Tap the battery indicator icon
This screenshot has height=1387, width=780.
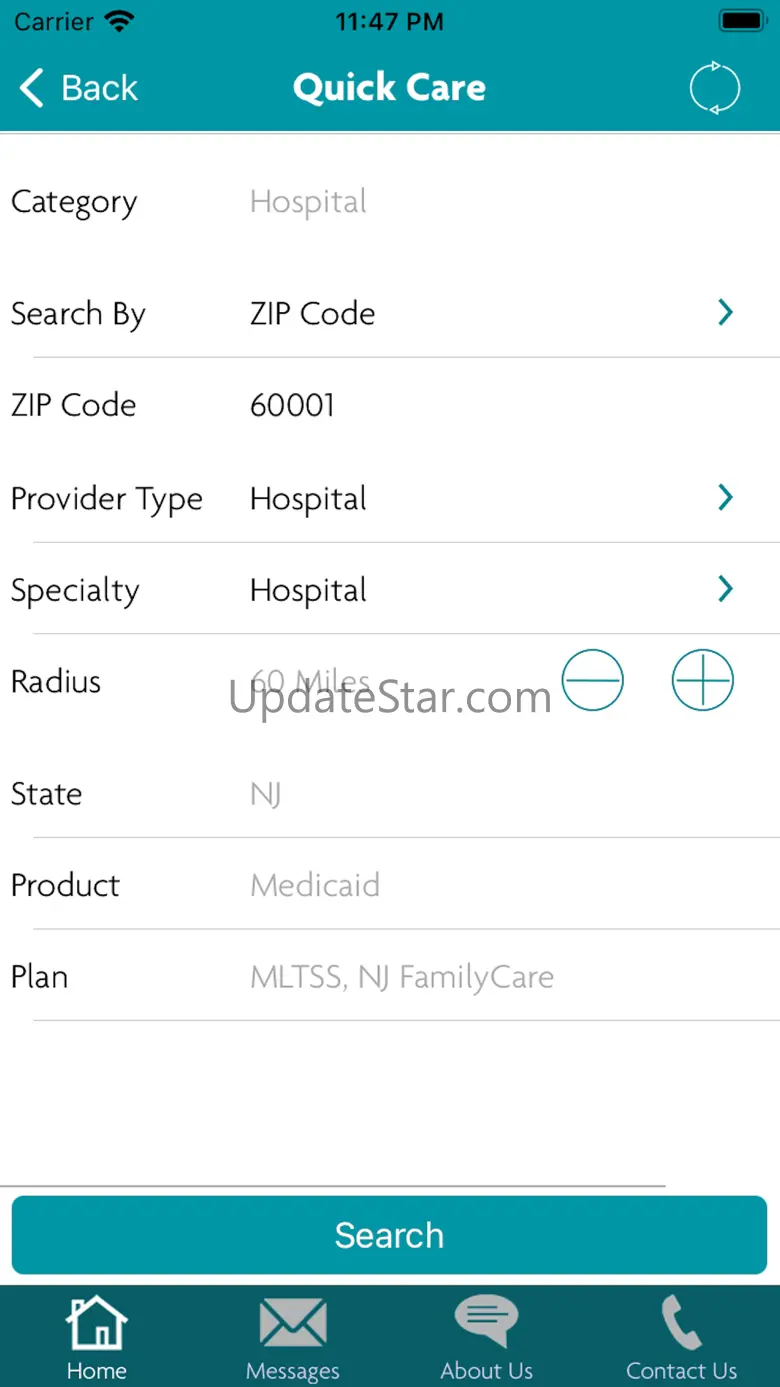pos(742,21)
